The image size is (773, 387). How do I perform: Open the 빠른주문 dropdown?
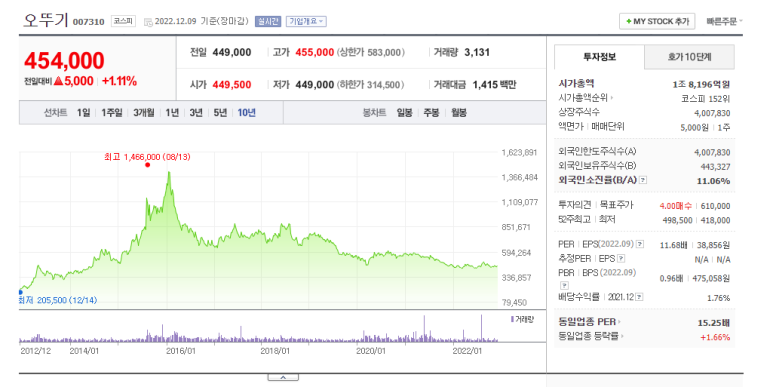724,21
